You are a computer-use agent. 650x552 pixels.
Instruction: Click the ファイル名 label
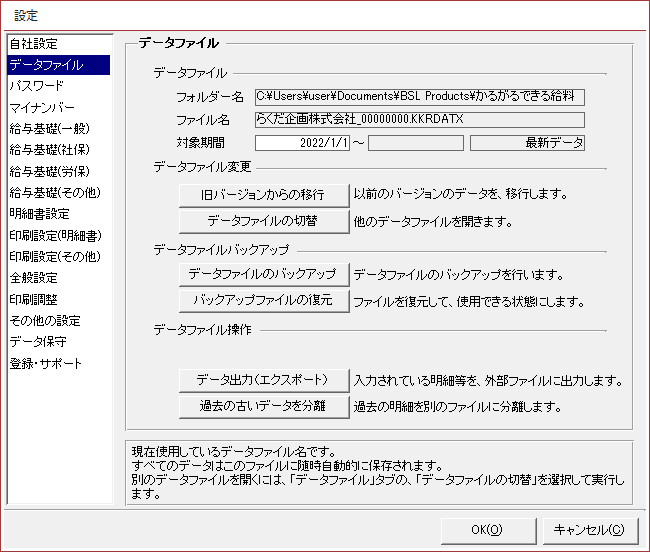pyautogui.click(x=203, y=120)
